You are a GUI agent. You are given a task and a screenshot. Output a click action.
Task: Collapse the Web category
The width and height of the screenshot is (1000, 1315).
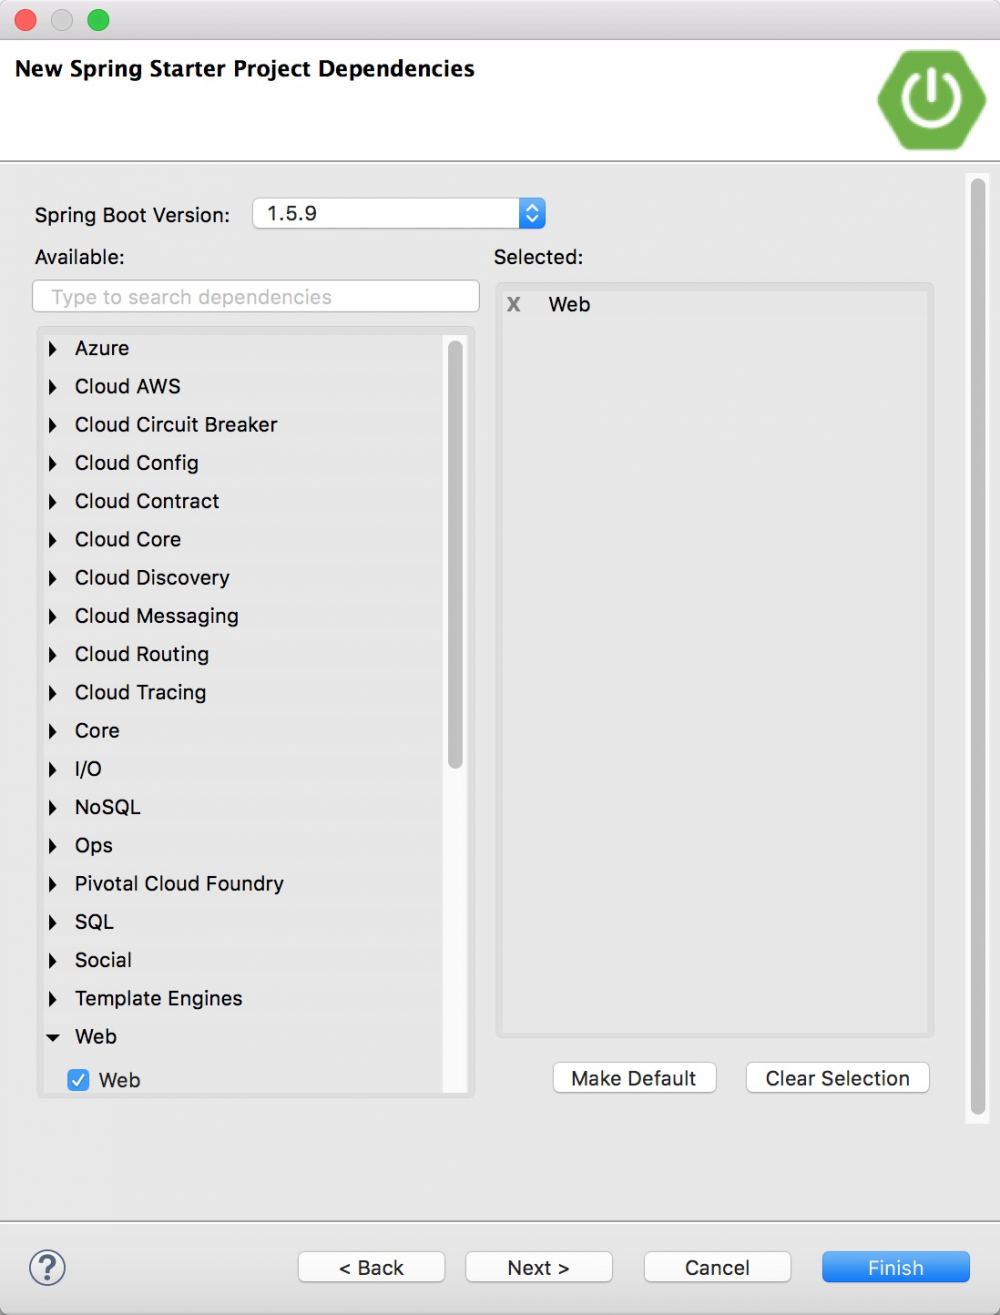(53, 1038)
